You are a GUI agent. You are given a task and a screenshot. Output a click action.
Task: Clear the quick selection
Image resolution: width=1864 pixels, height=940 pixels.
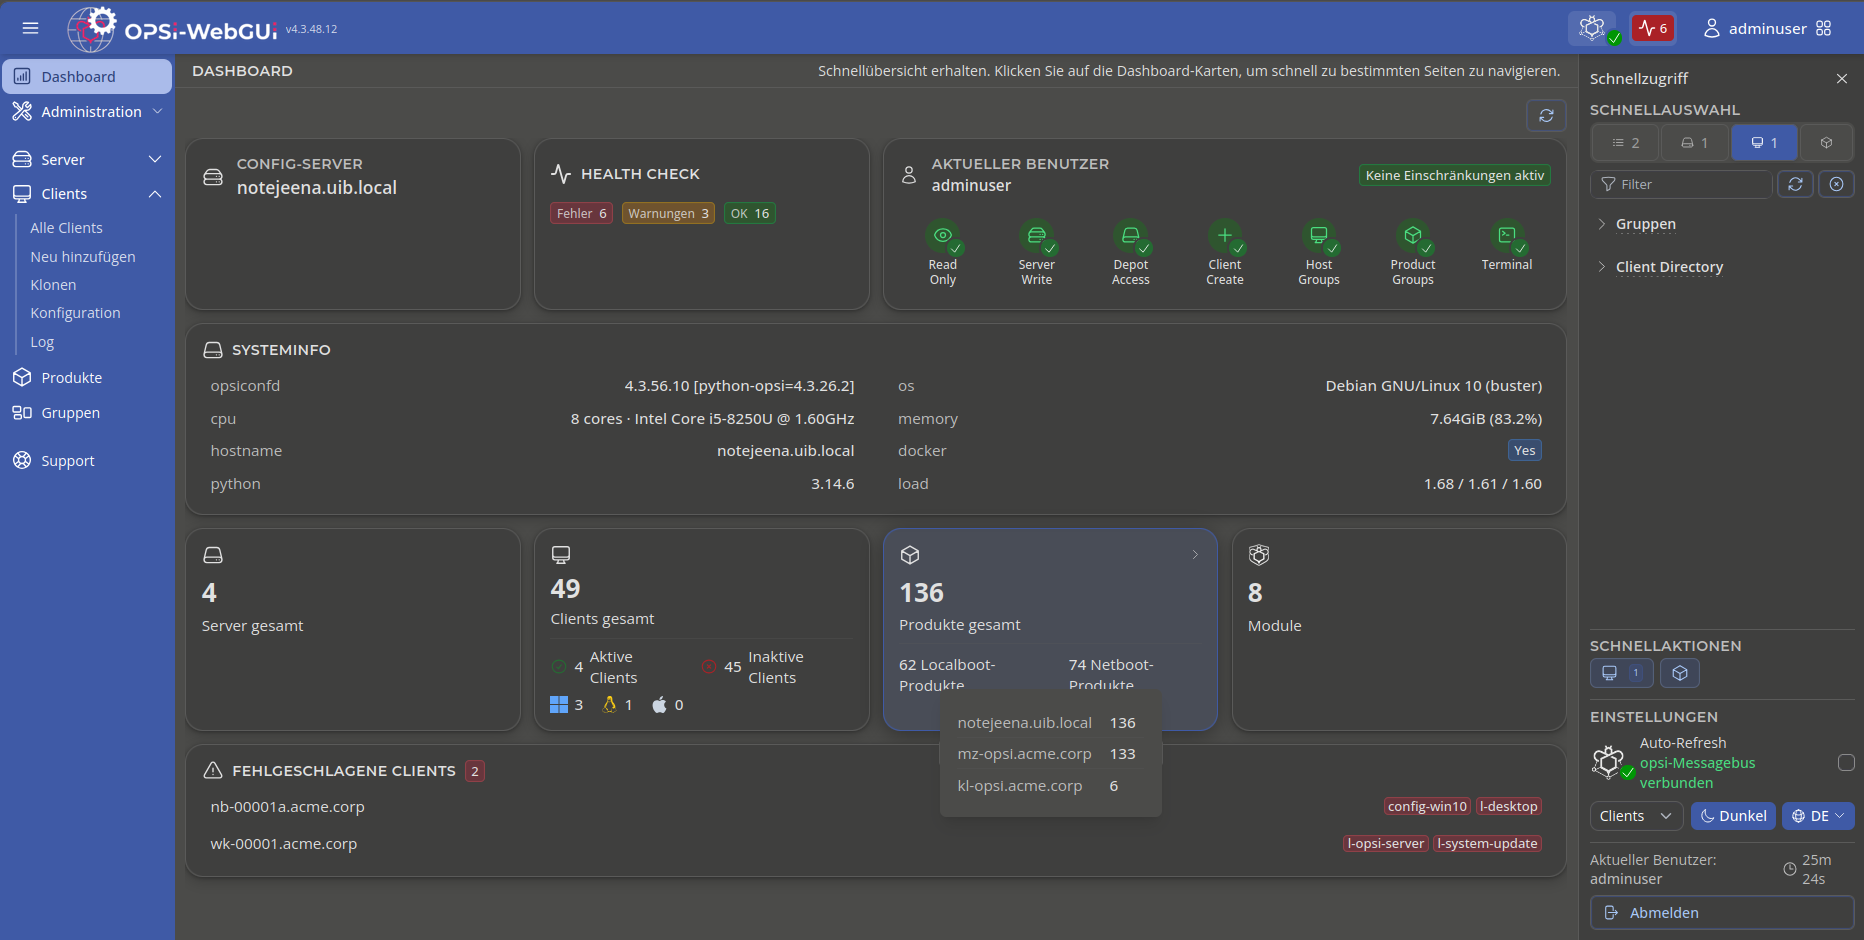tap(1836, 184)
